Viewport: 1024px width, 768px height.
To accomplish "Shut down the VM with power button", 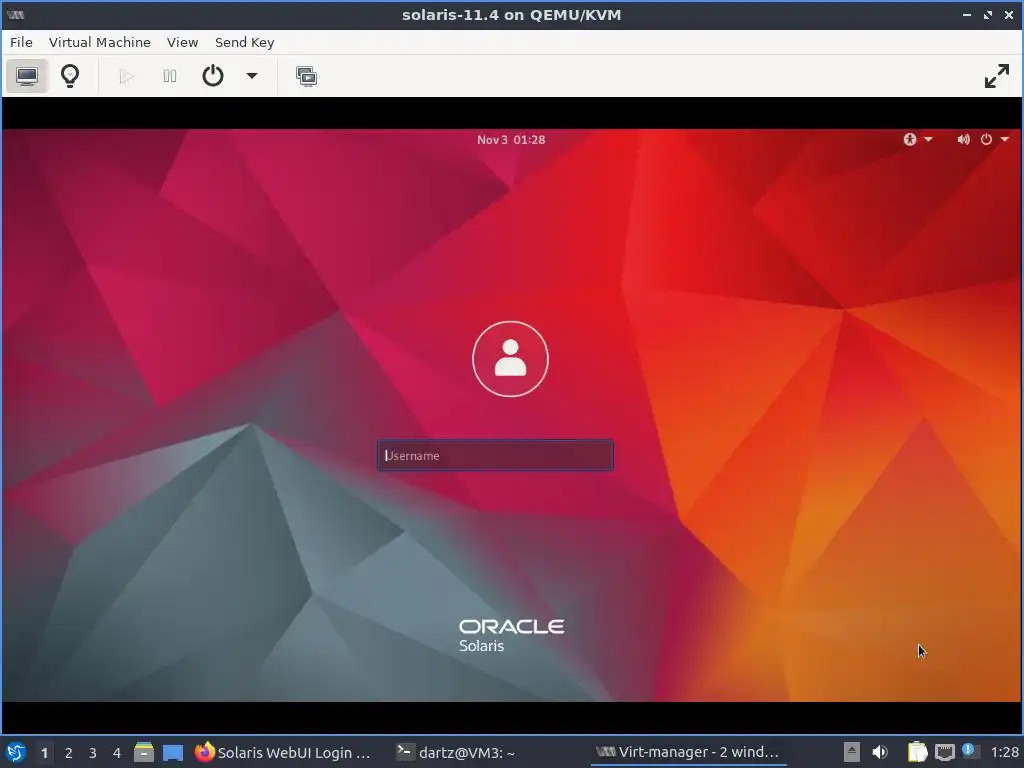I will pos(213,76).
